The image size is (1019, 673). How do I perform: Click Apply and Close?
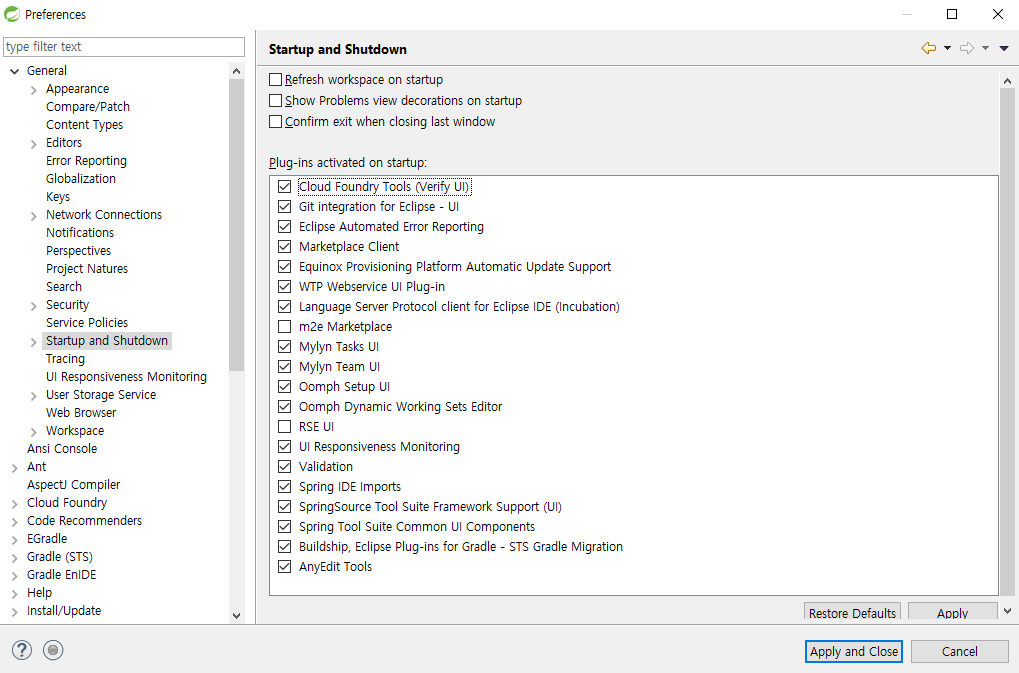pos(854,652)
